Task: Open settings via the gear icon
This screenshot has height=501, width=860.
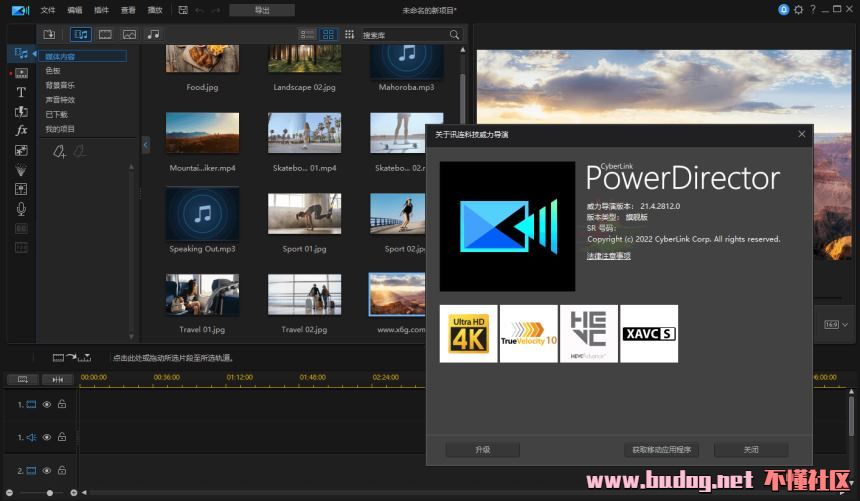Action: click(x=798, y=9)
